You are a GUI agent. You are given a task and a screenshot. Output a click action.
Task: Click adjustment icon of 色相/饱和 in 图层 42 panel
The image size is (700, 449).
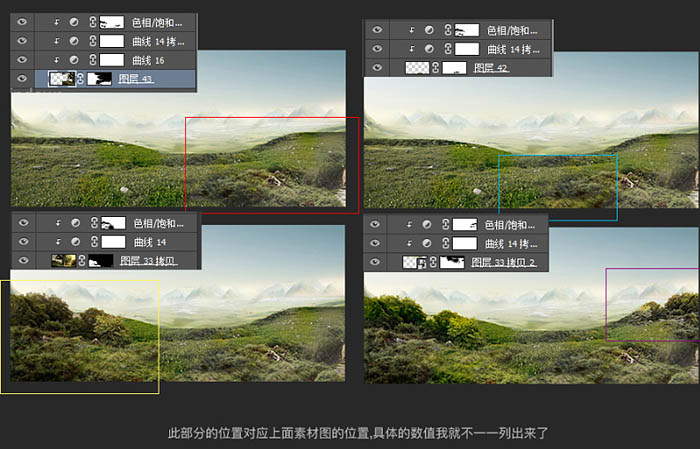tap(429, 30)
